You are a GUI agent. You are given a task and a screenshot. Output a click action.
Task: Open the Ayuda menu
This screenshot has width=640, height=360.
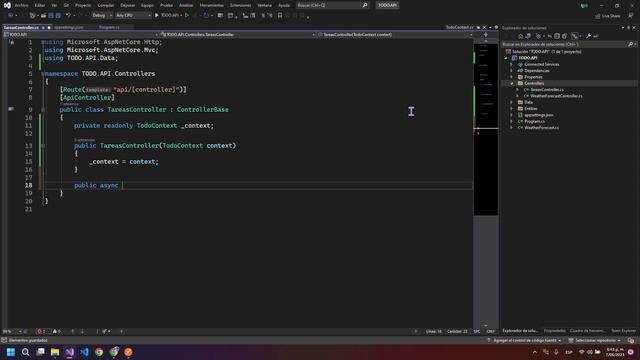(x=284, y=5)
